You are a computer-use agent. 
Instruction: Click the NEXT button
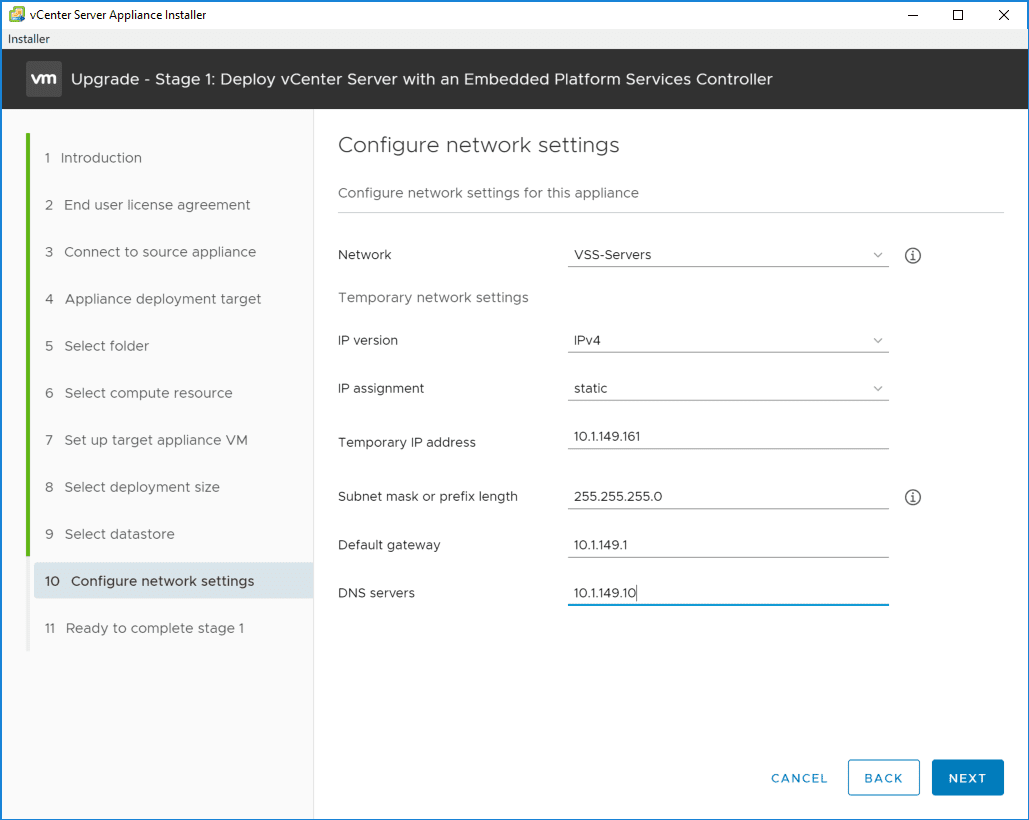967,778
